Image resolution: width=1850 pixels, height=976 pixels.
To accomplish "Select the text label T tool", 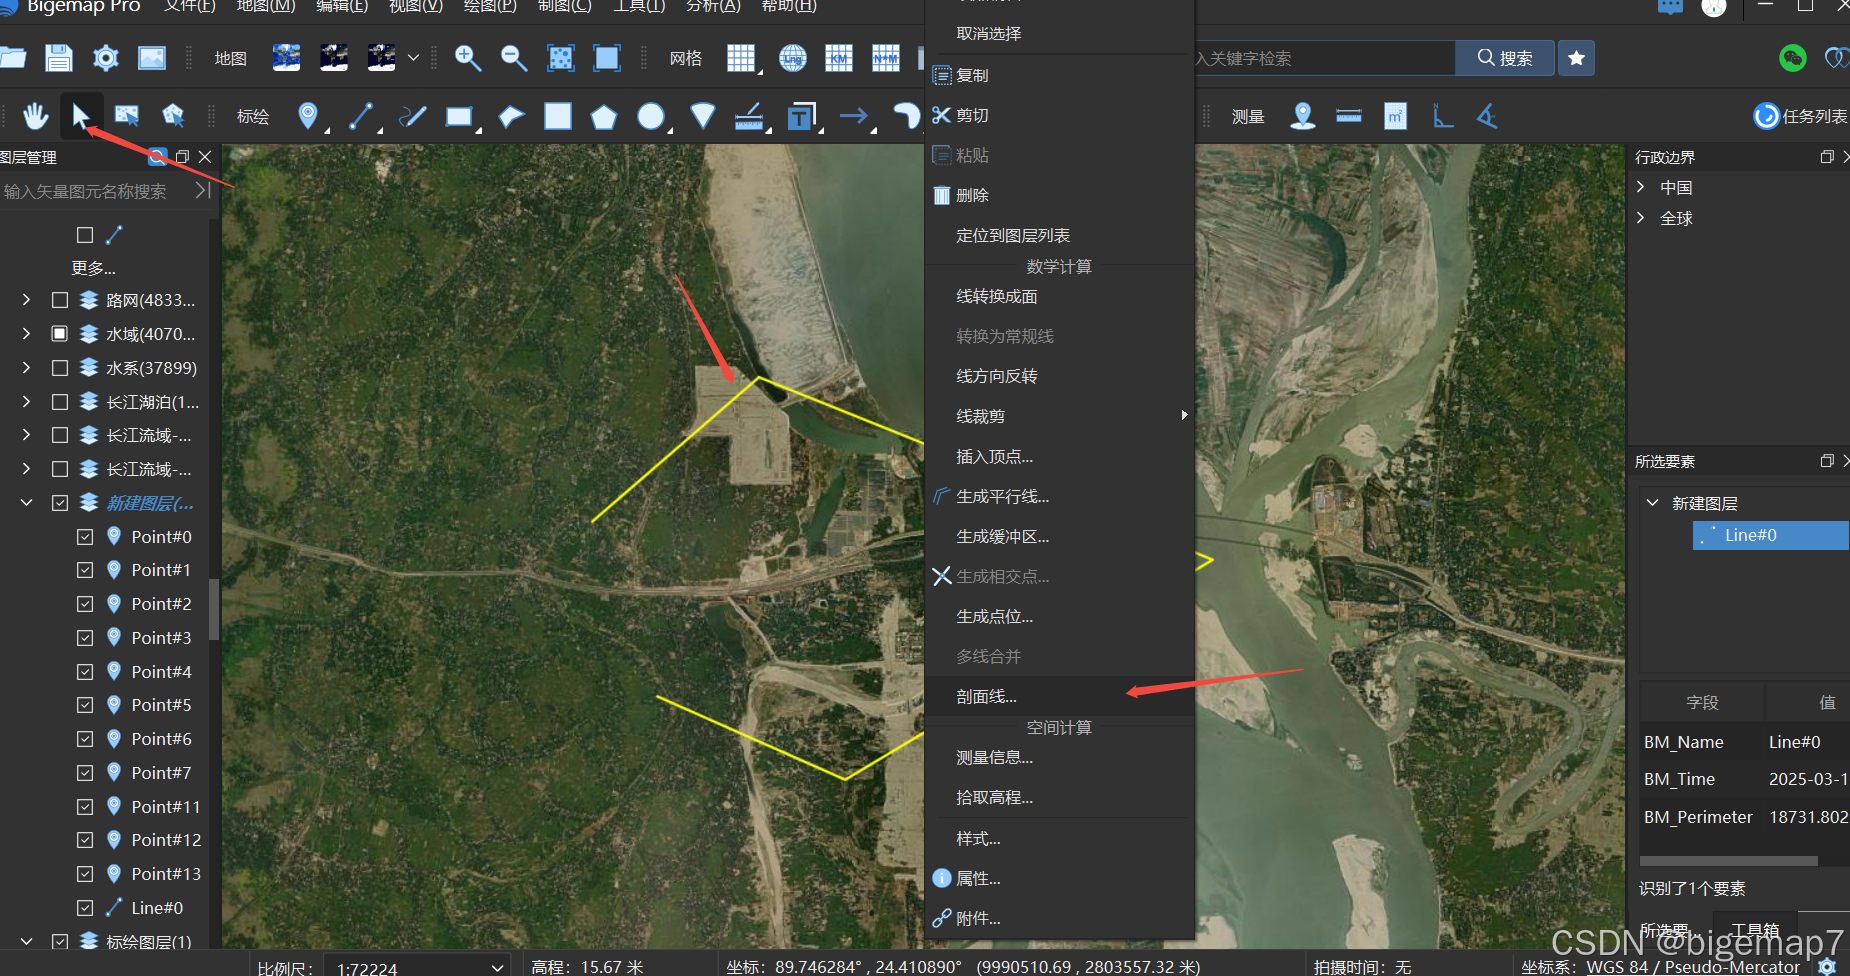I will pyautogui.click(x=801, y=117).
